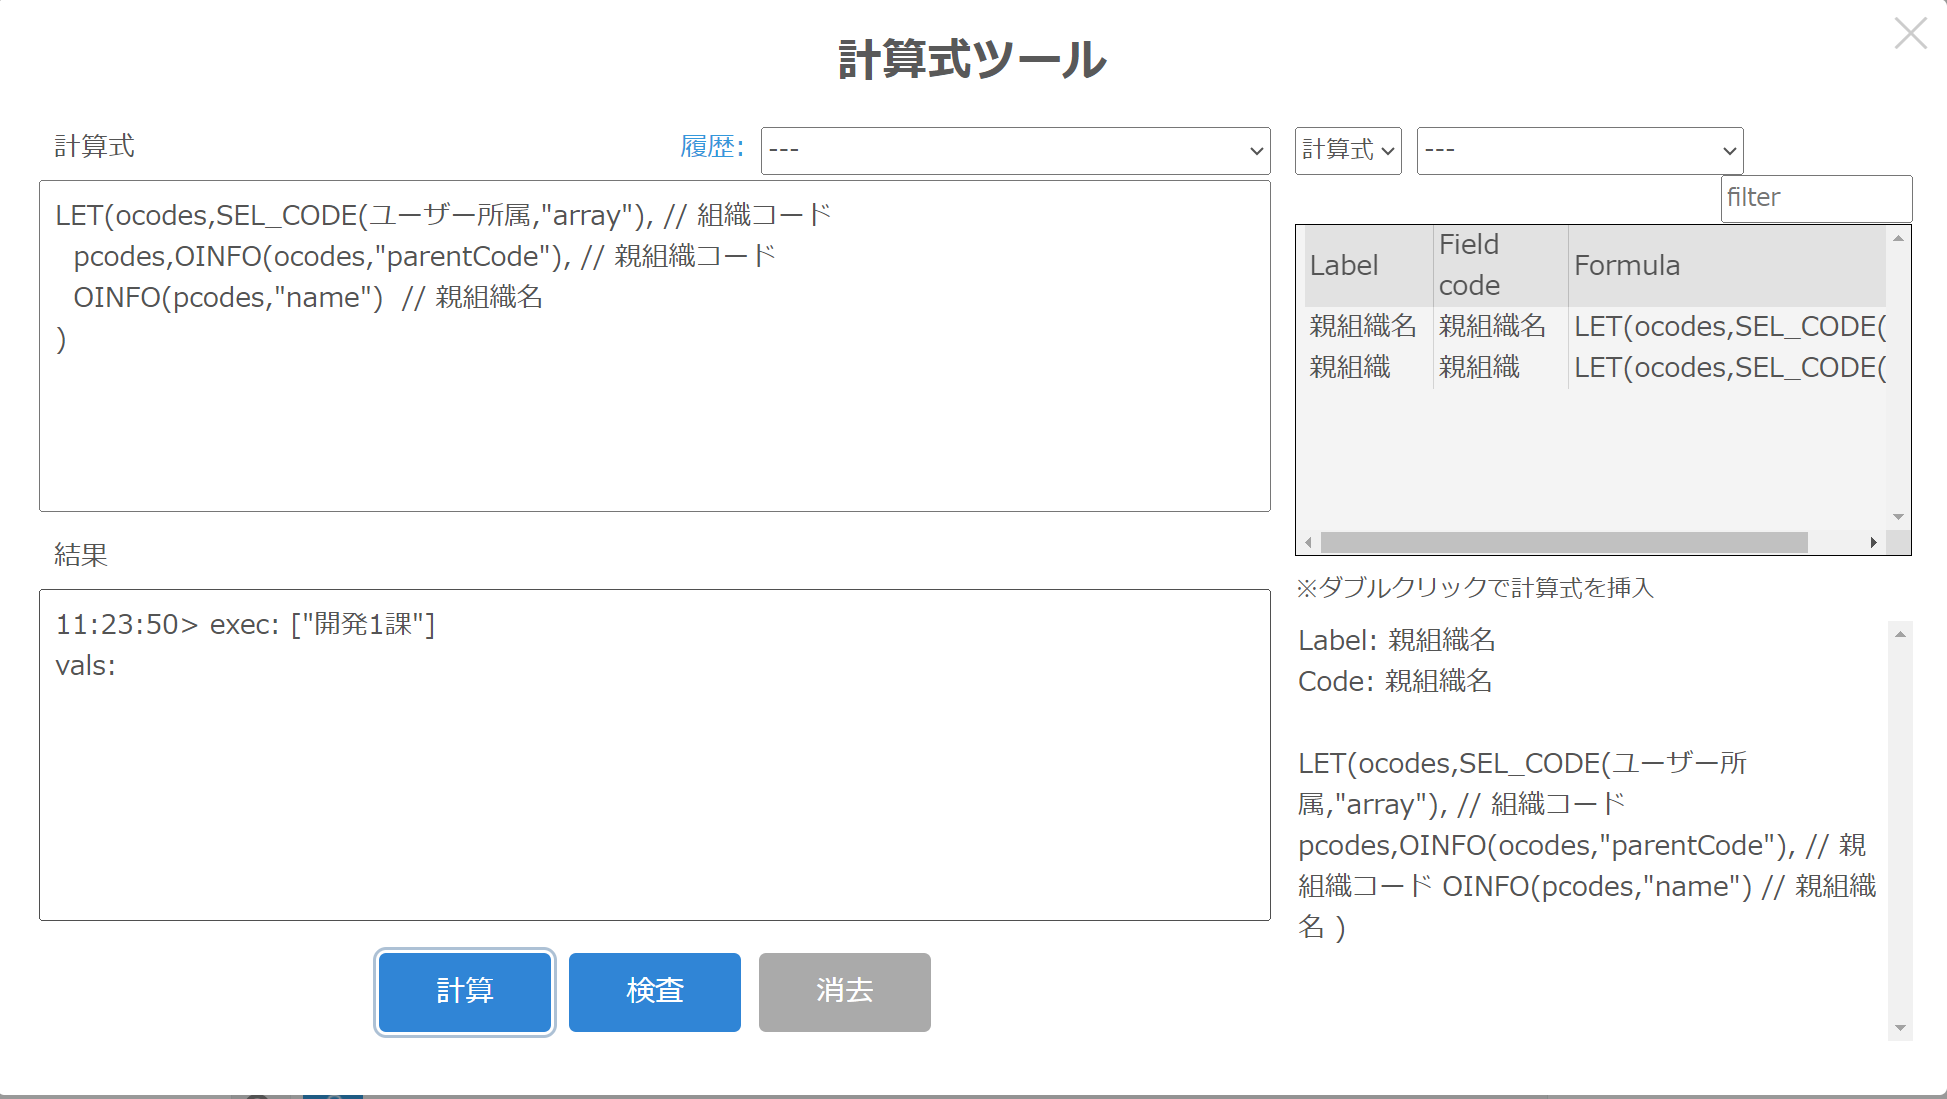This screenshot has width=1947, height=1099.
Task: Click left arrow of table horizontal scrollbar
Action: 1308,542
